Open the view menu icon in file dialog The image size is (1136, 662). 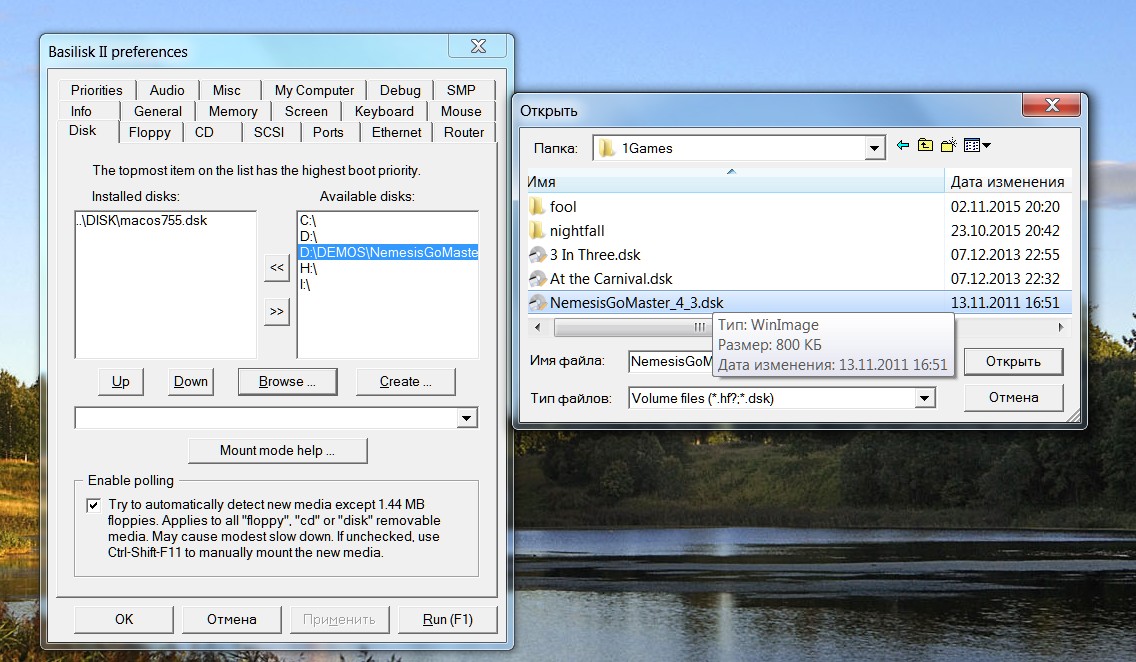tap(977, 146)
